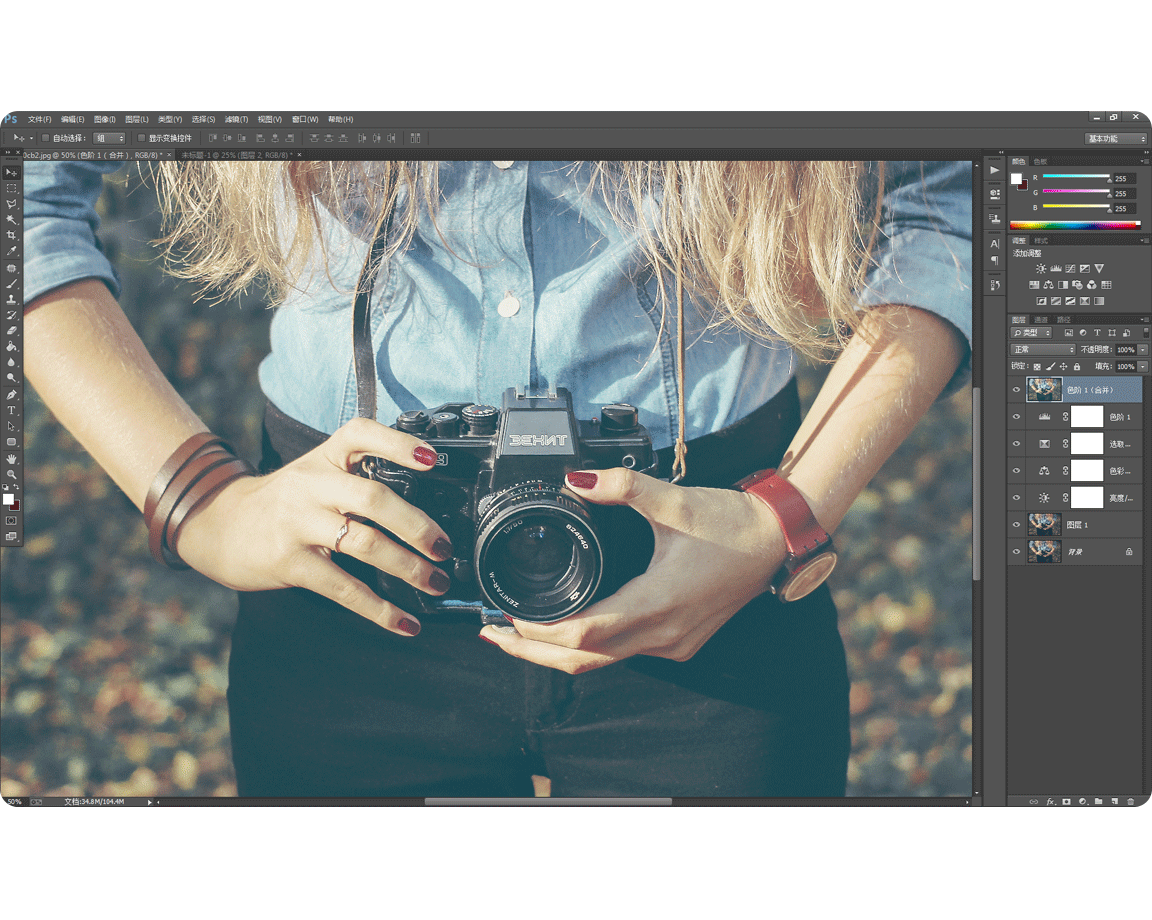The height and width of the screenshot is (920, 1152).
Task: Open the 图像(I) menu
Action: pyautogui.click(x=104, y=119)
